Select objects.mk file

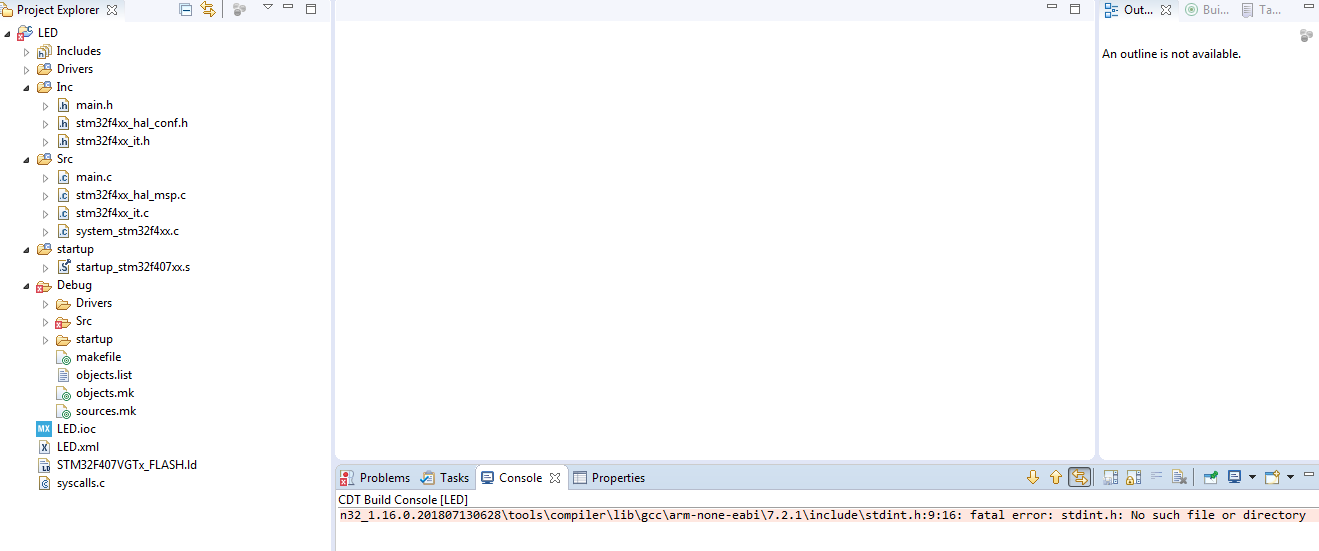click(105, 393)
